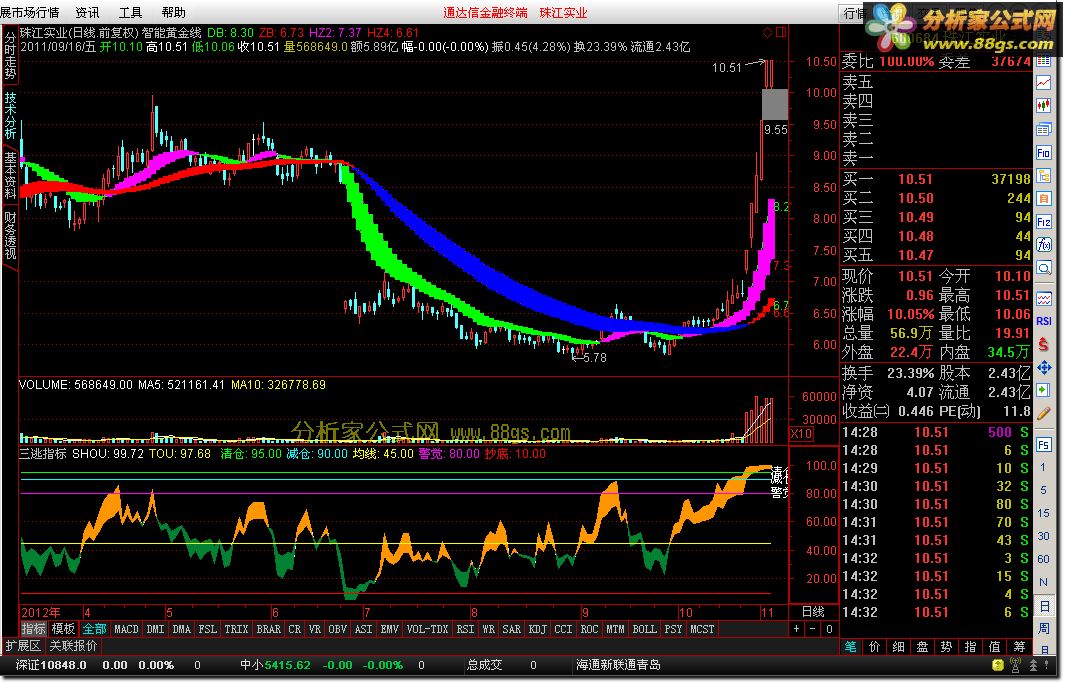Viewport: 1065px width, 683px height.
Task: Select the 盘 tab in quote panel
Action: tap(922, 647)
